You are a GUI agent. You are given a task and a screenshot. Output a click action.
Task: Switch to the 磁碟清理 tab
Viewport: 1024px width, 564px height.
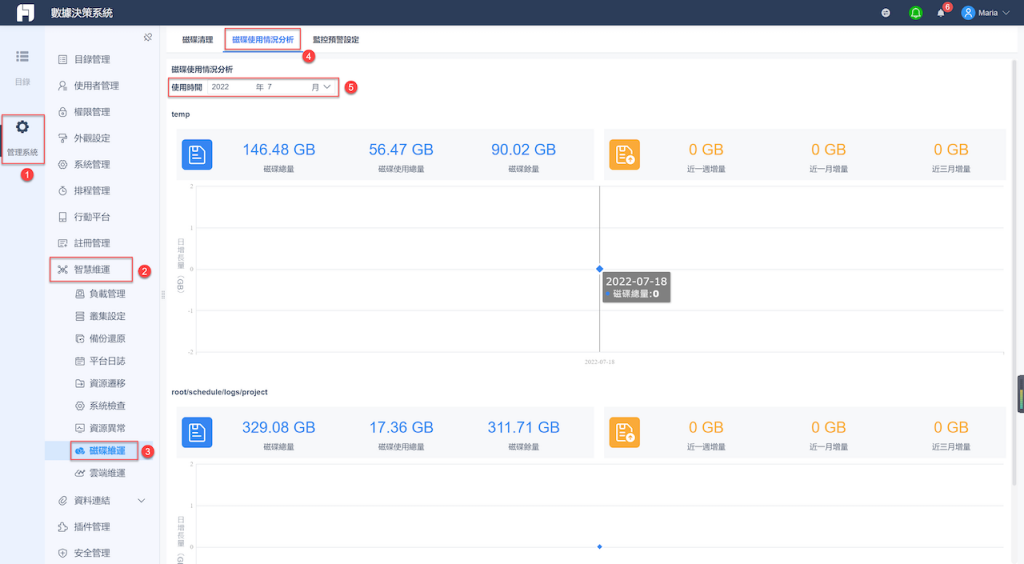pos(197,40)
